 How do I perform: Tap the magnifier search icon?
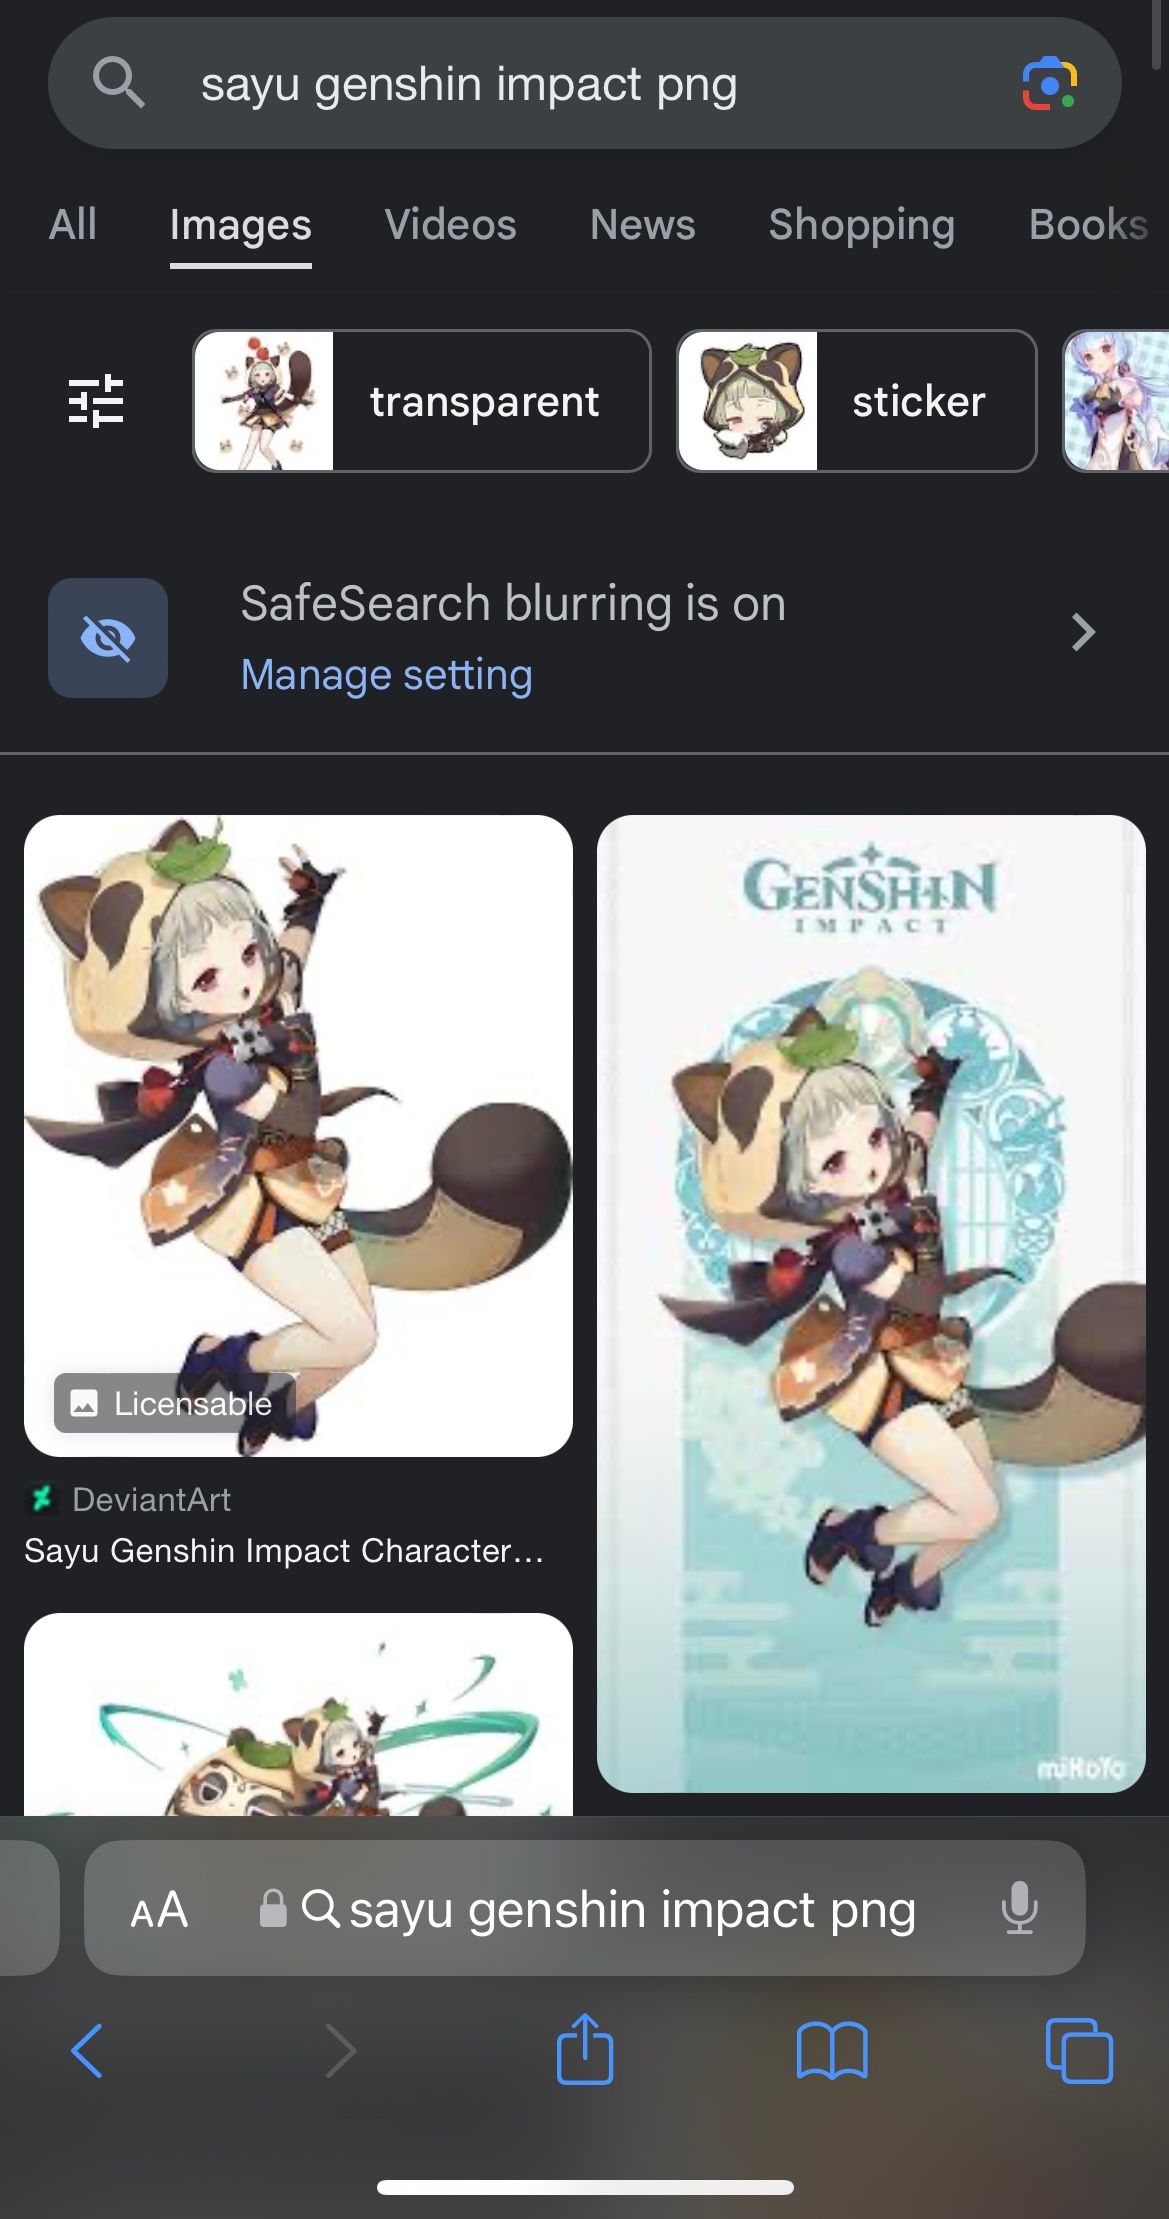pos(118,82)
